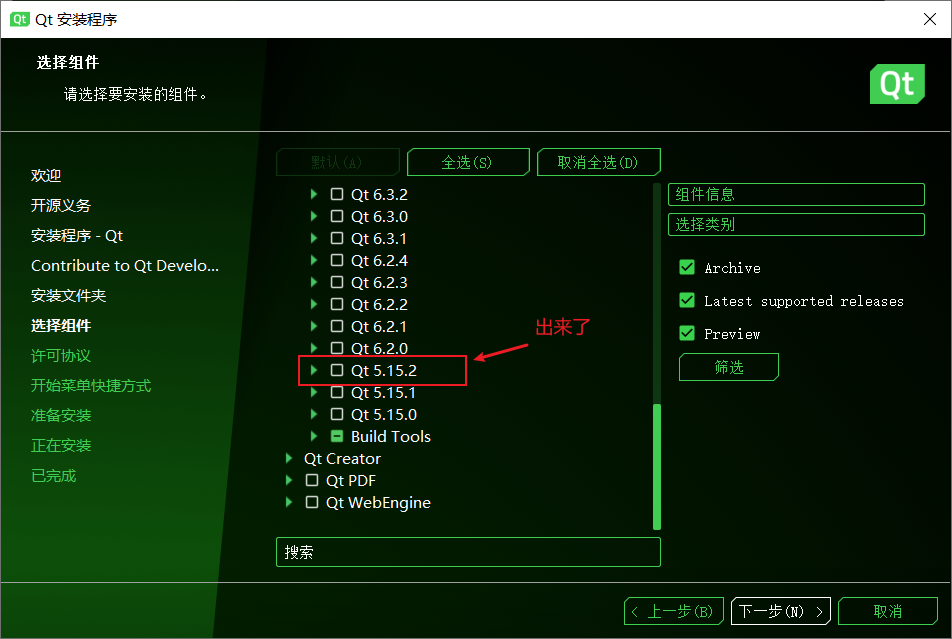This screenshot has height=639, width=952.
Task: Expand the Qt 6.3.2 tree node
Action: click(x=313, y=194)
